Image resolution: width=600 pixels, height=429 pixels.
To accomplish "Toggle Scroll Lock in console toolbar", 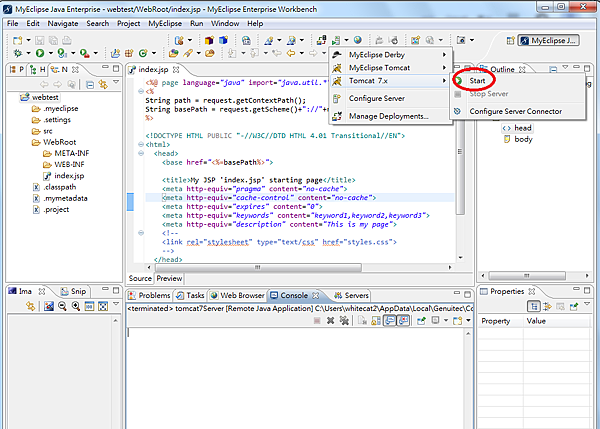I will (x=376, y=321).
